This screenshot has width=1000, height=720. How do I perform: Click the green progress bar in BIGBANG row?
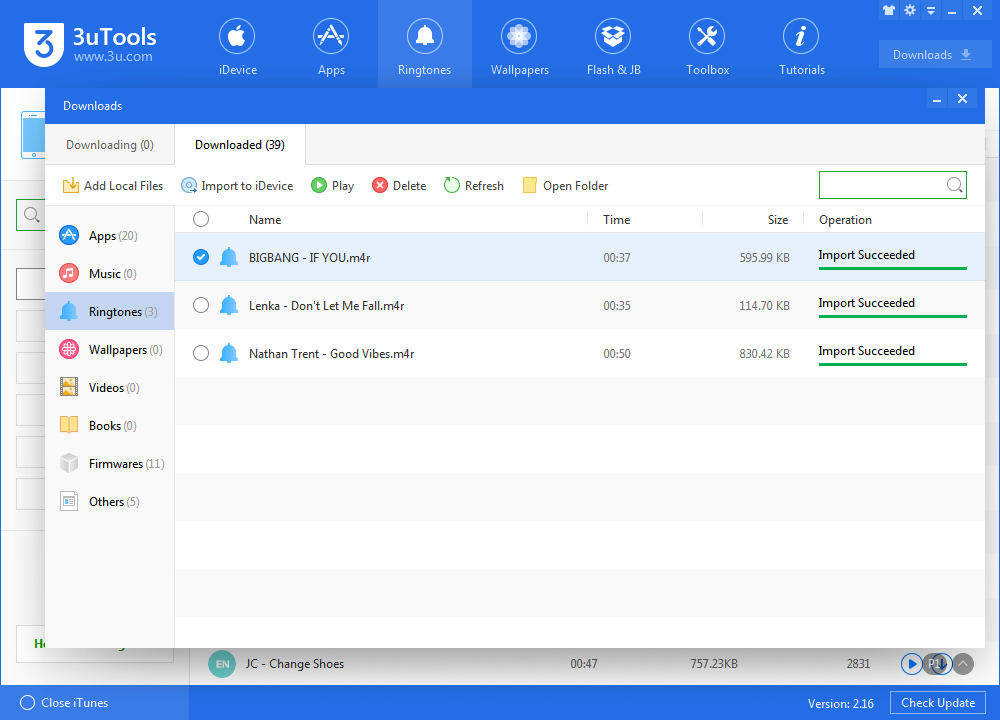tap(893, 268)
